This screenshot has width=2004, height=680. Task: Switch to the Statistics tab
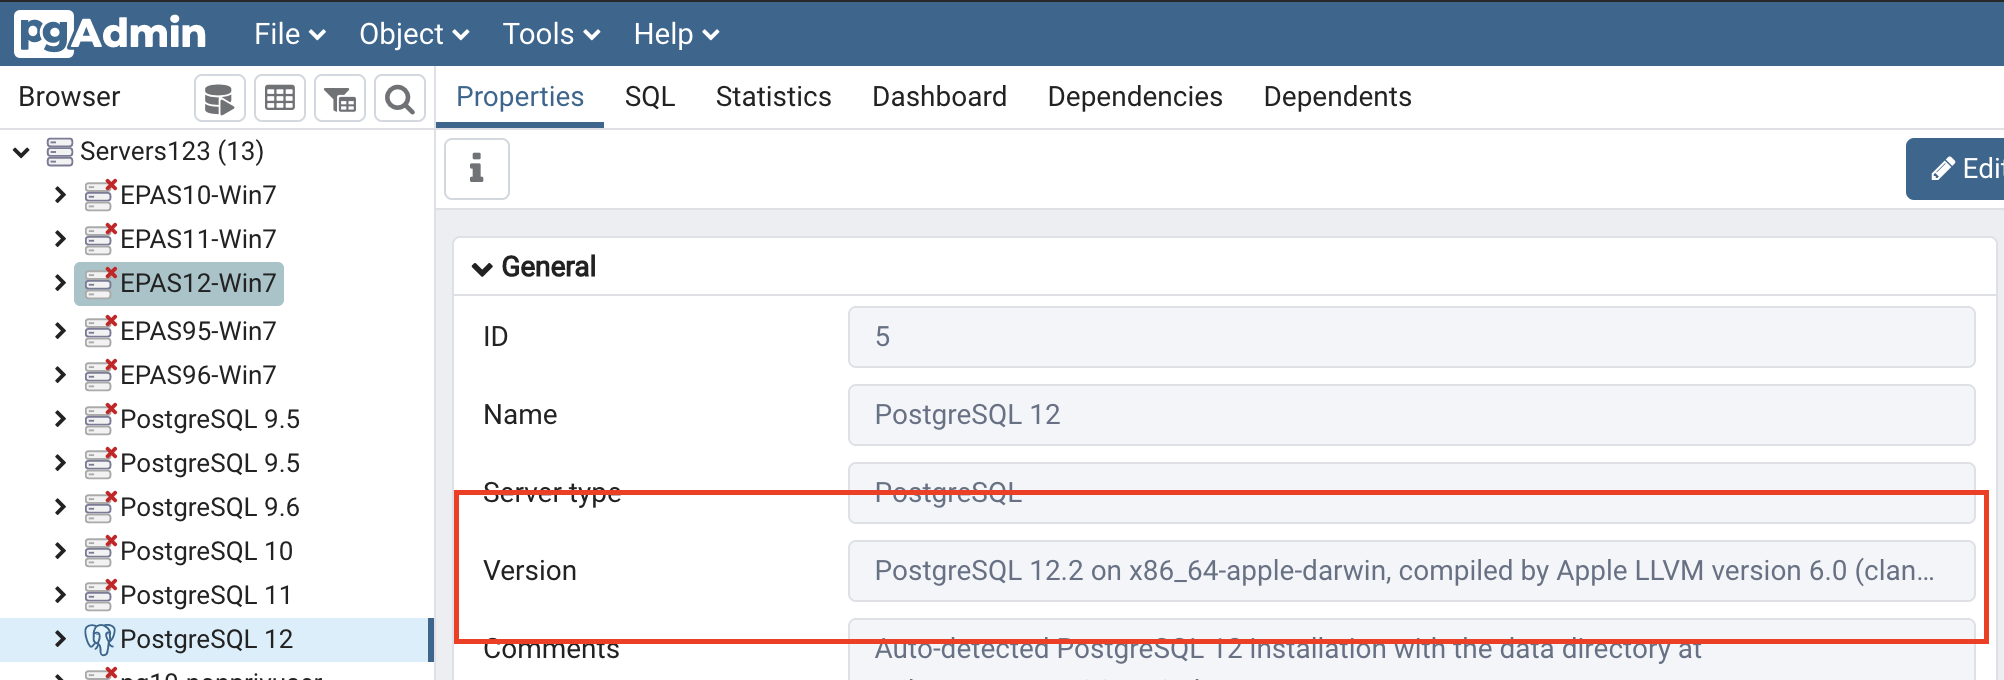[773, 97]
